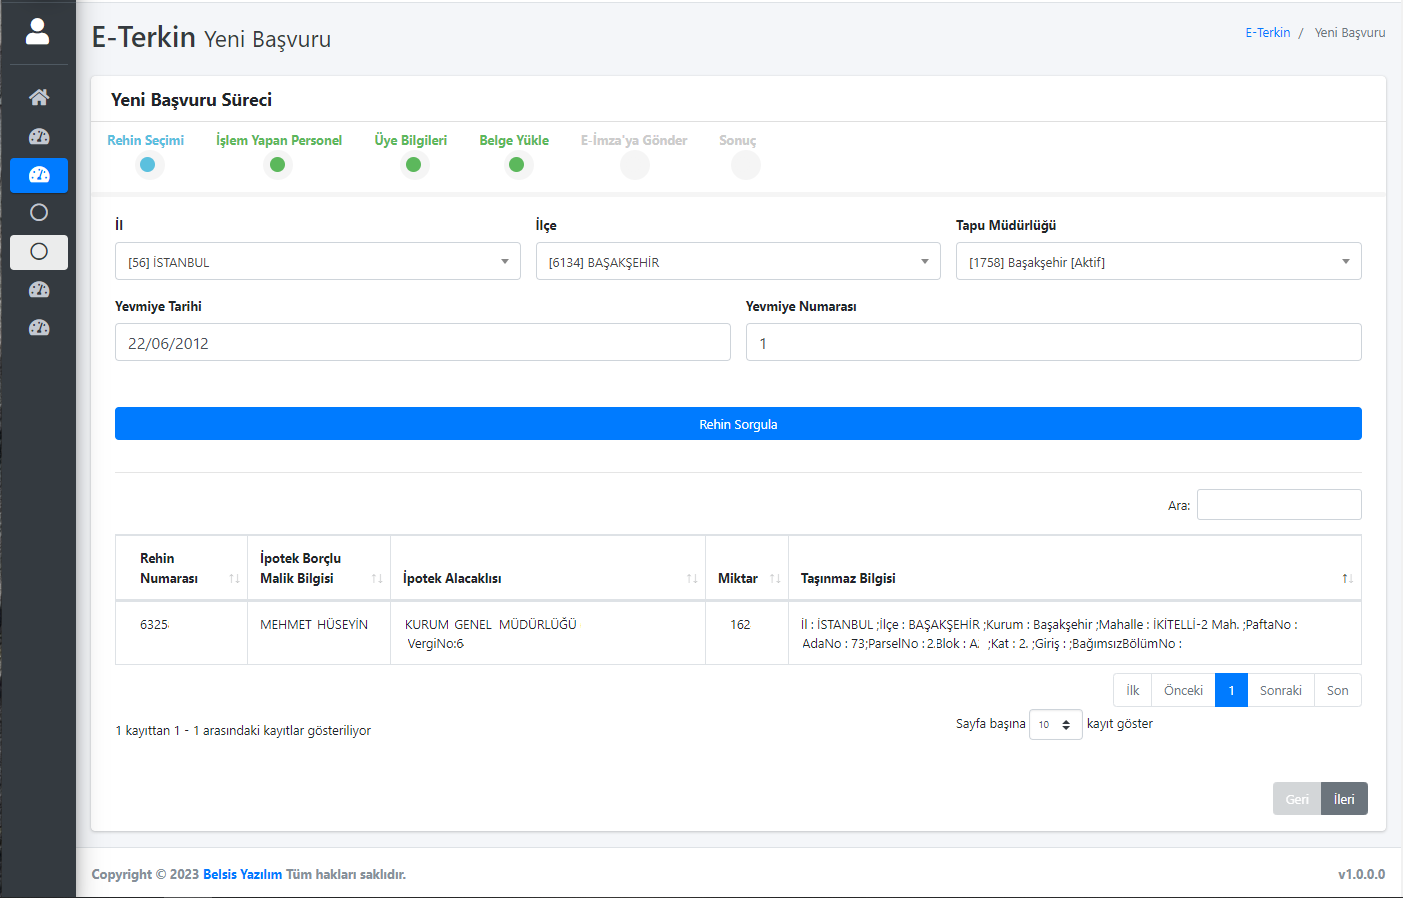Click the Geri button
This screenshot has width=1403, height=898.
1297,799
